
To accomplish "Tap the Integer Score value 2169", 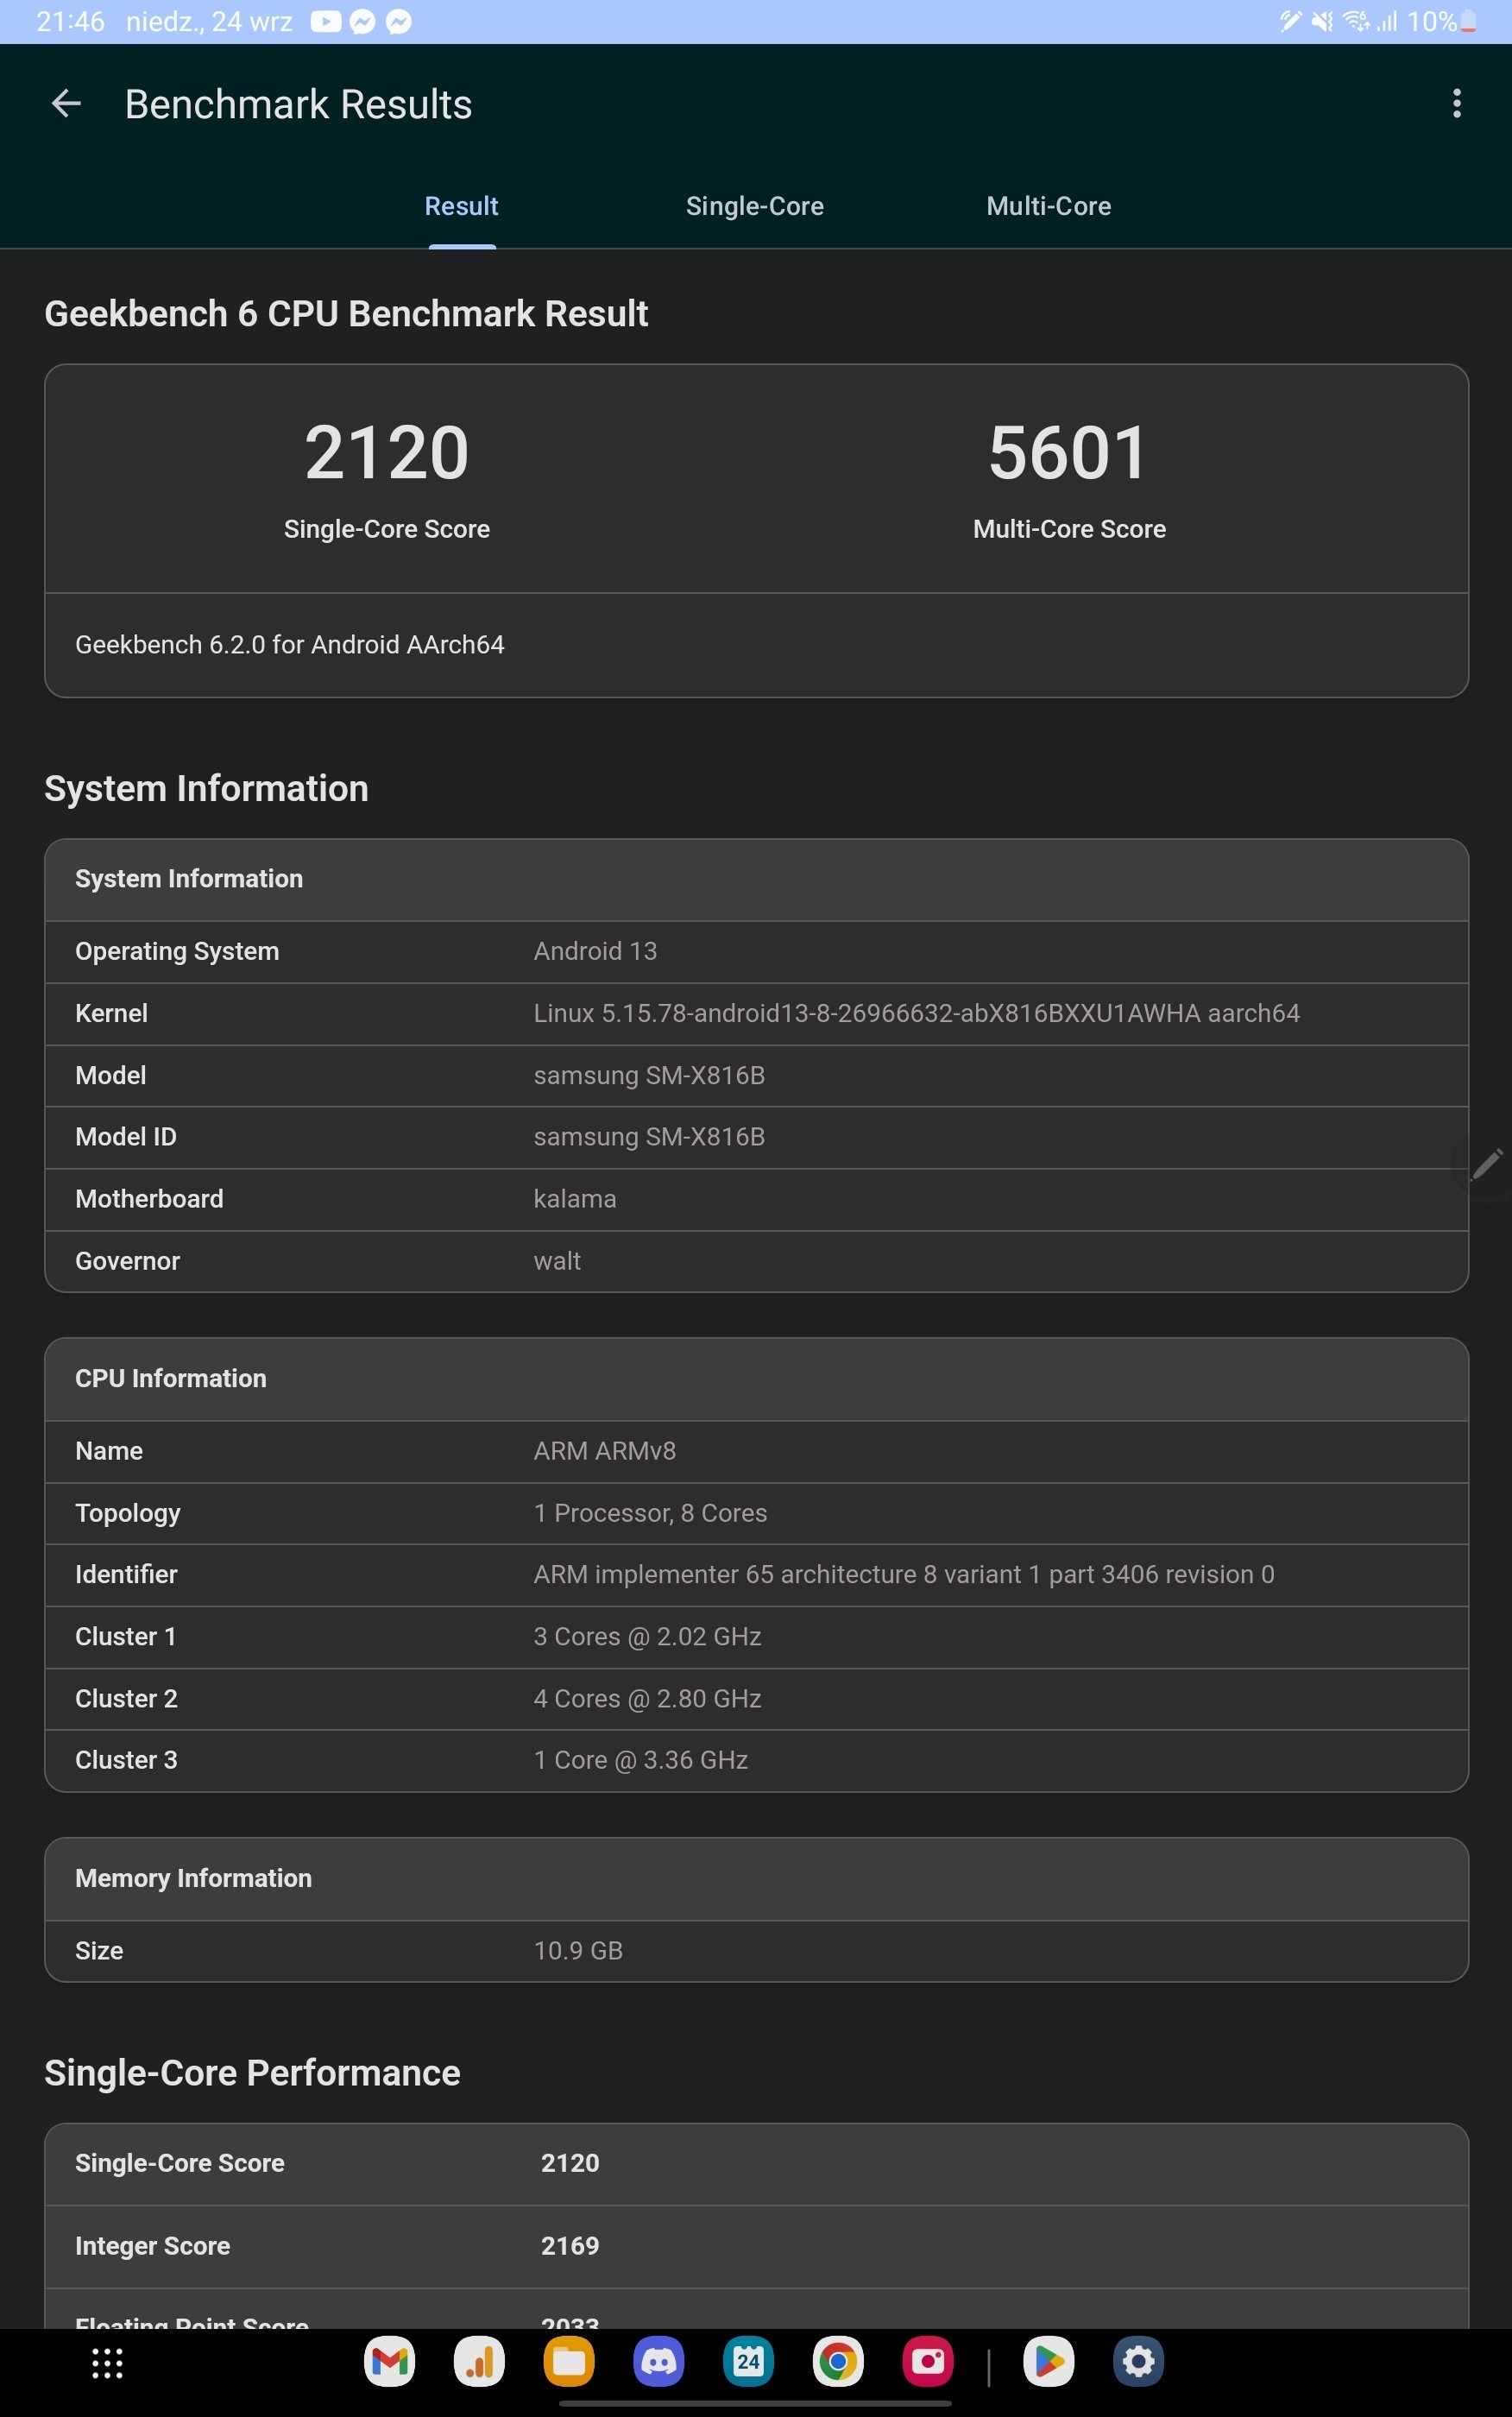I will click(x=570, y=2245).
